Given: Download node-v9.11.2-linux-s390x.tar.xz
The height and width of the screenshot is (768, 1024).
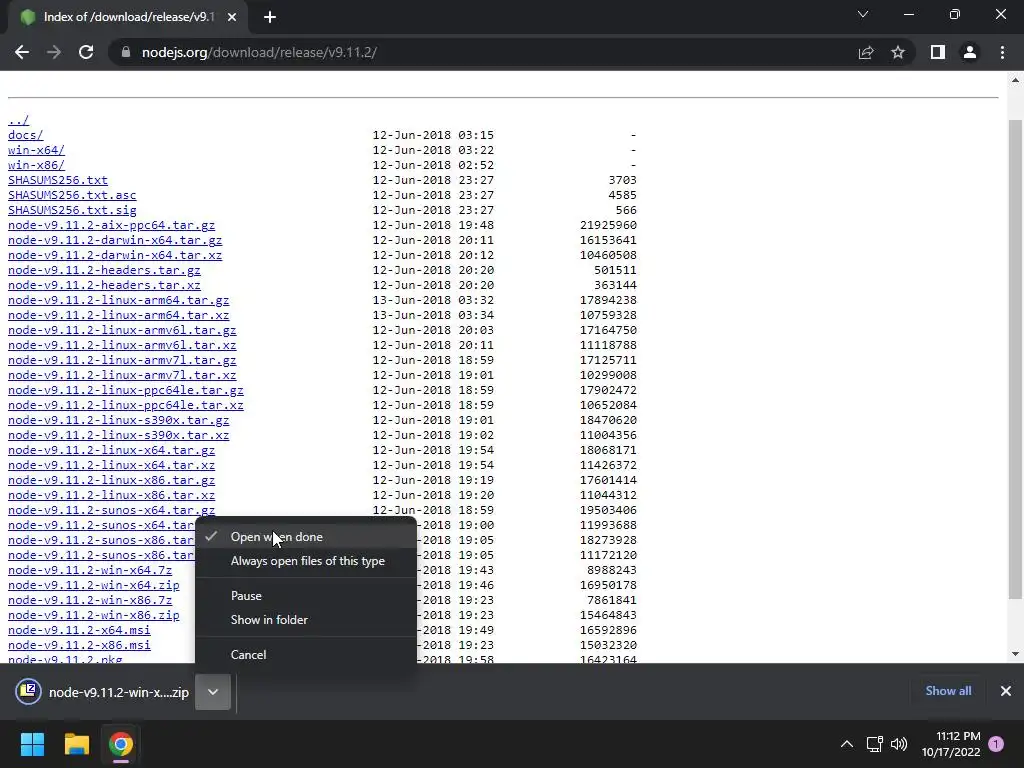Looking at the screenshot, I should pos(119,436).
